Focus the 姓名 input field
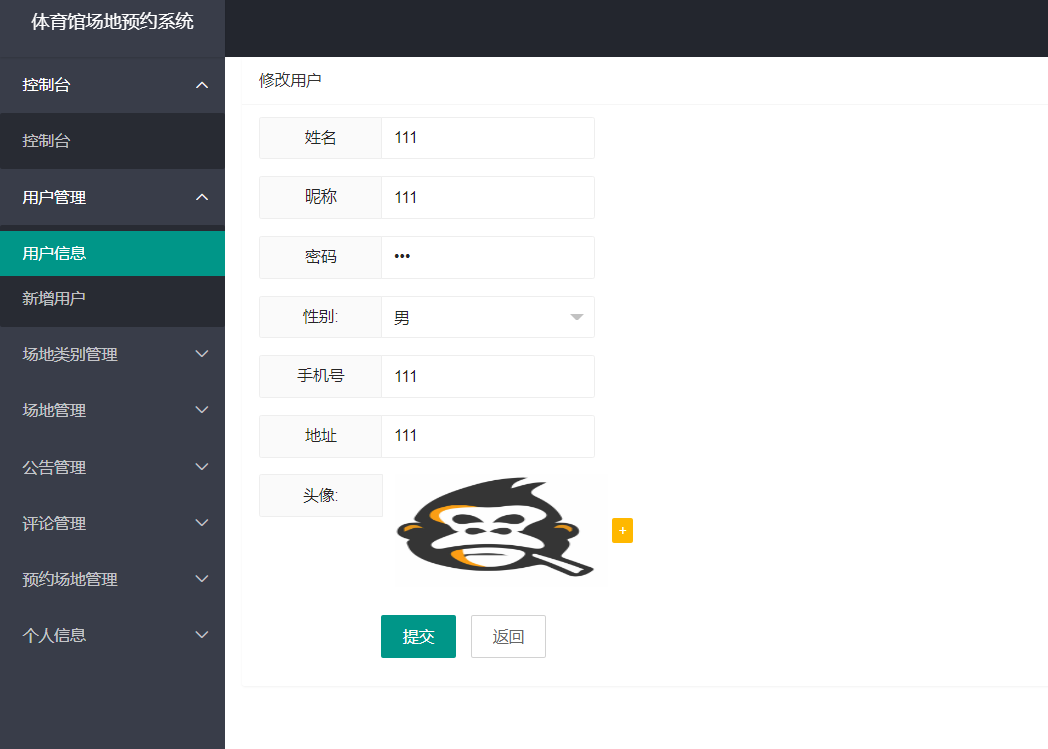 (x=487, y=138)
